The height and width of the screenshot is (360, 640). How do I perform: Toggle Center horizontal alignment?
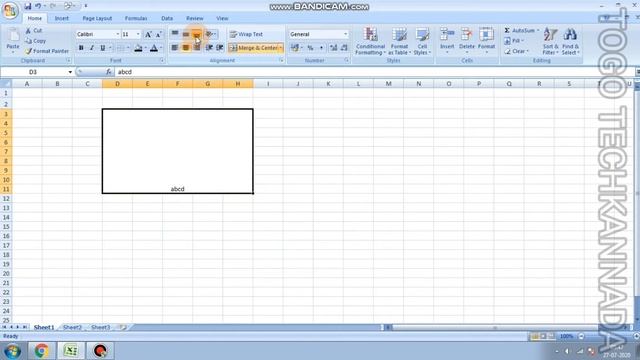pos(186,48)
